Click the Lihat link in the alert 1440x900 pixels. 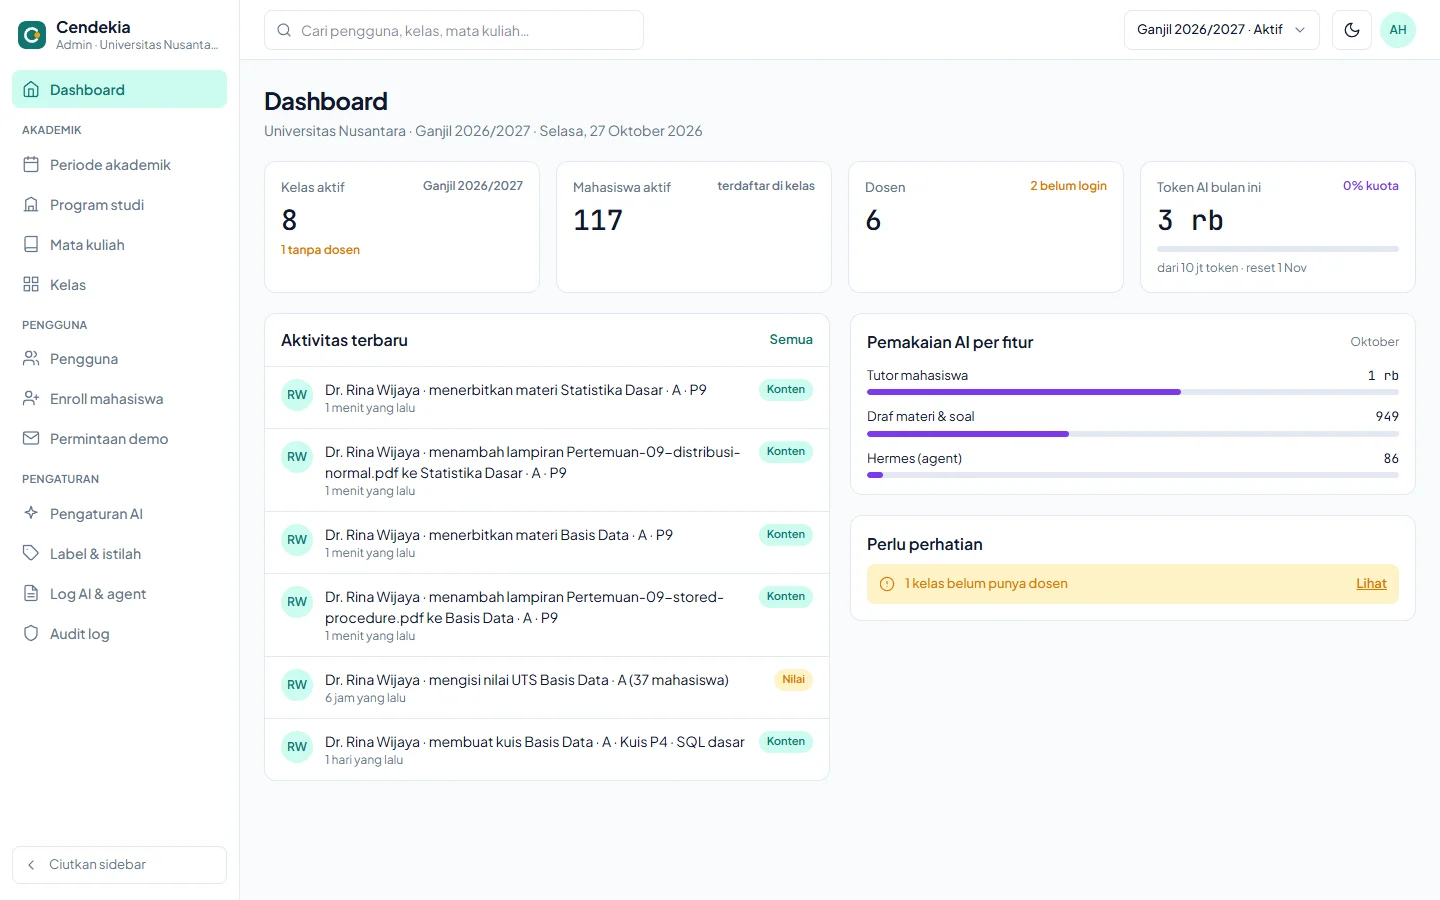point(1371,584)
